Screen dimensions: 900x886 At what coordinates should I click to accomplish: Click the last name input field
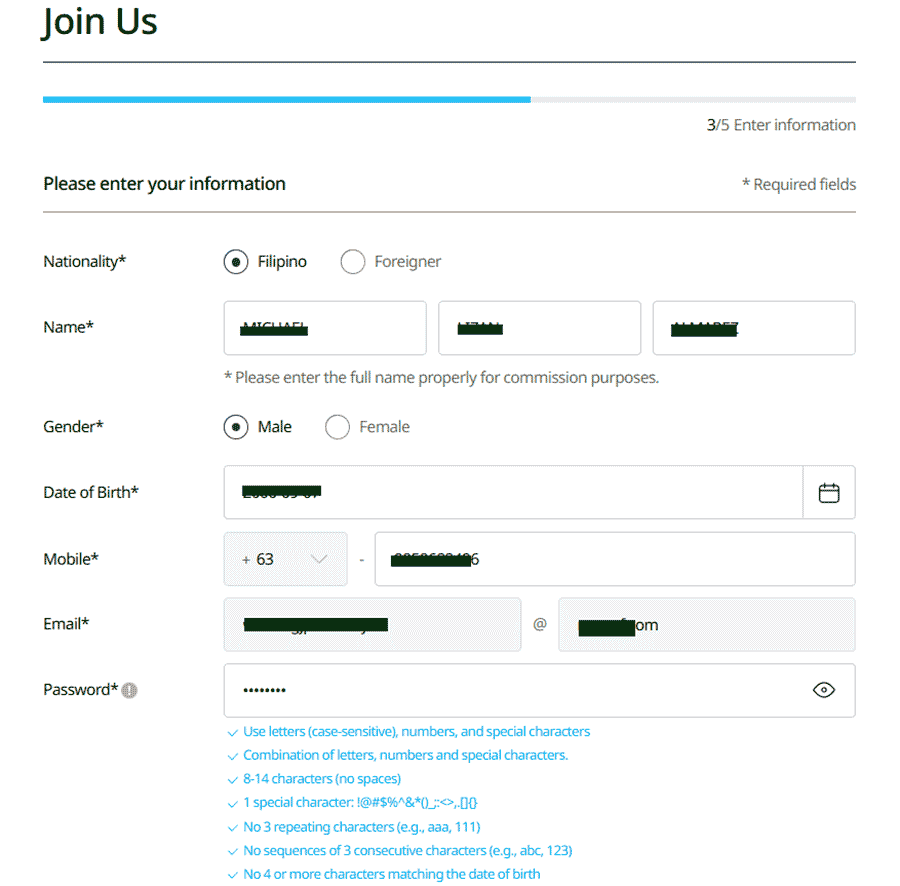coord(754,328)
